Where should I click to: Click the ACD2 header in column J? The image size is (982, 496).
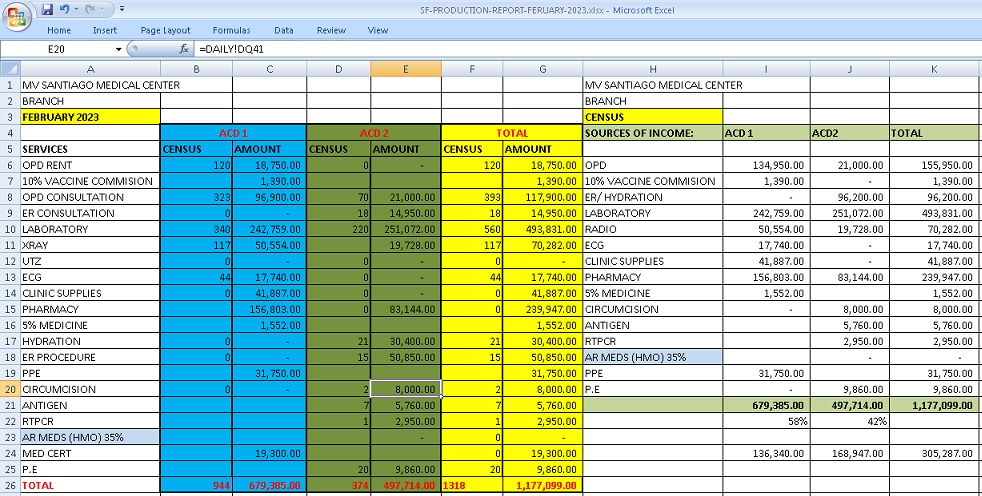pyautogui.click(x=850, y=133)
